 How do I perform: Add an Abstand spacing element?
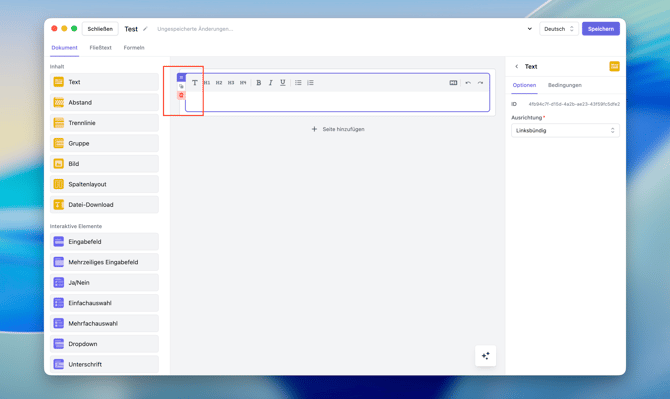coord(104,103)
